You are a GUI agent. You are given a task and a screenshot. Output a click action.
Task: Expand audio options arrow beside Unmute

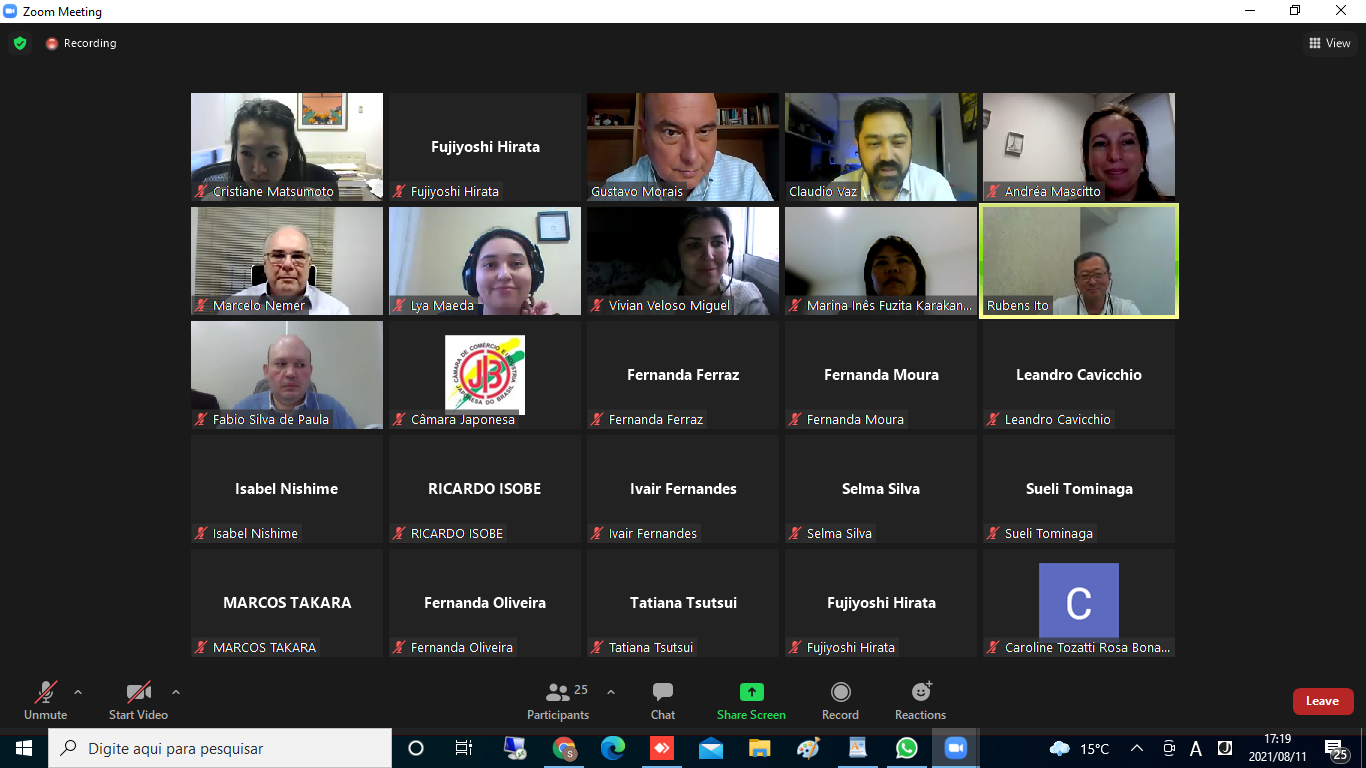point(78,691)
